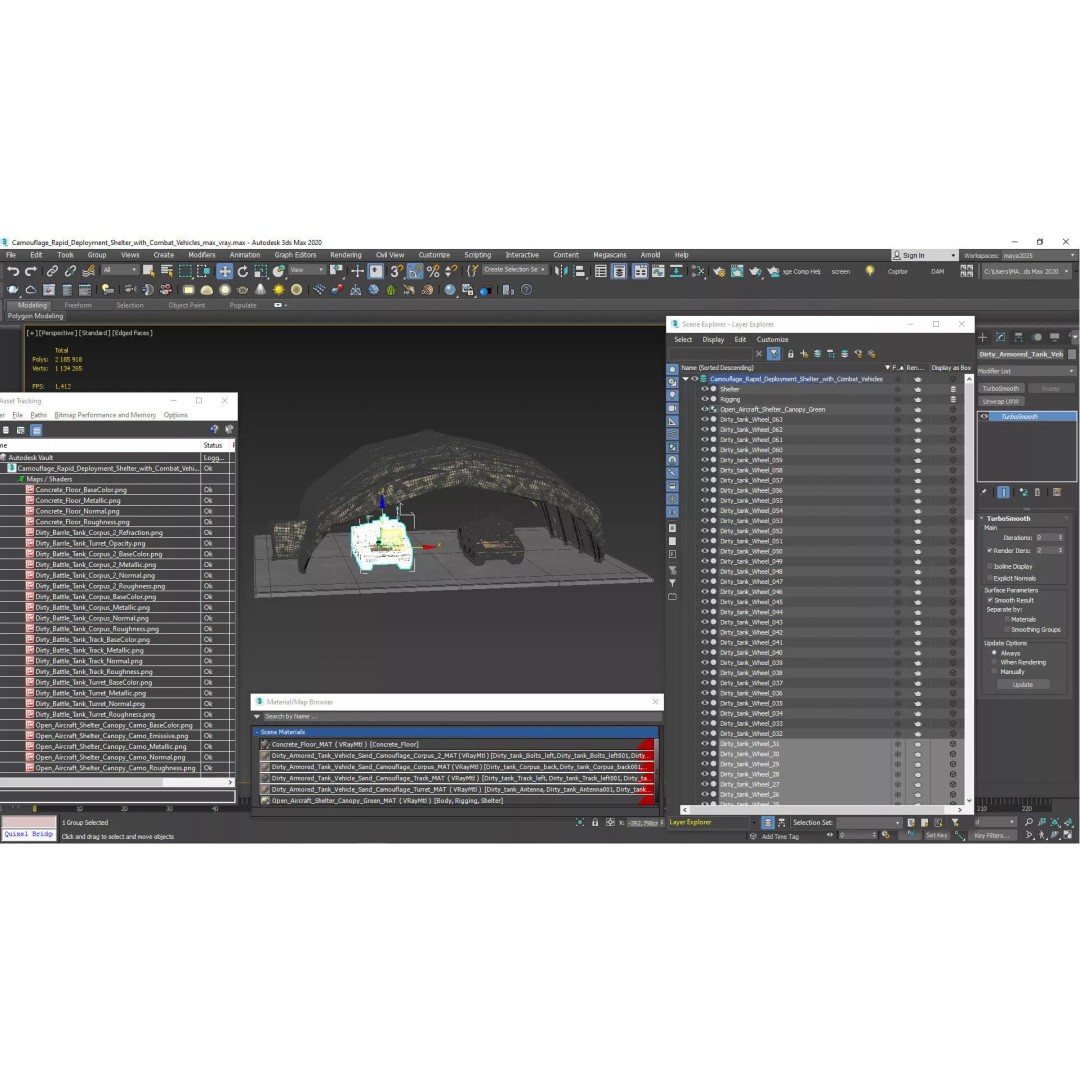Choose the Select and Move tool
The width and height of the screenshot is (1080, 1080).
(225, 271)
